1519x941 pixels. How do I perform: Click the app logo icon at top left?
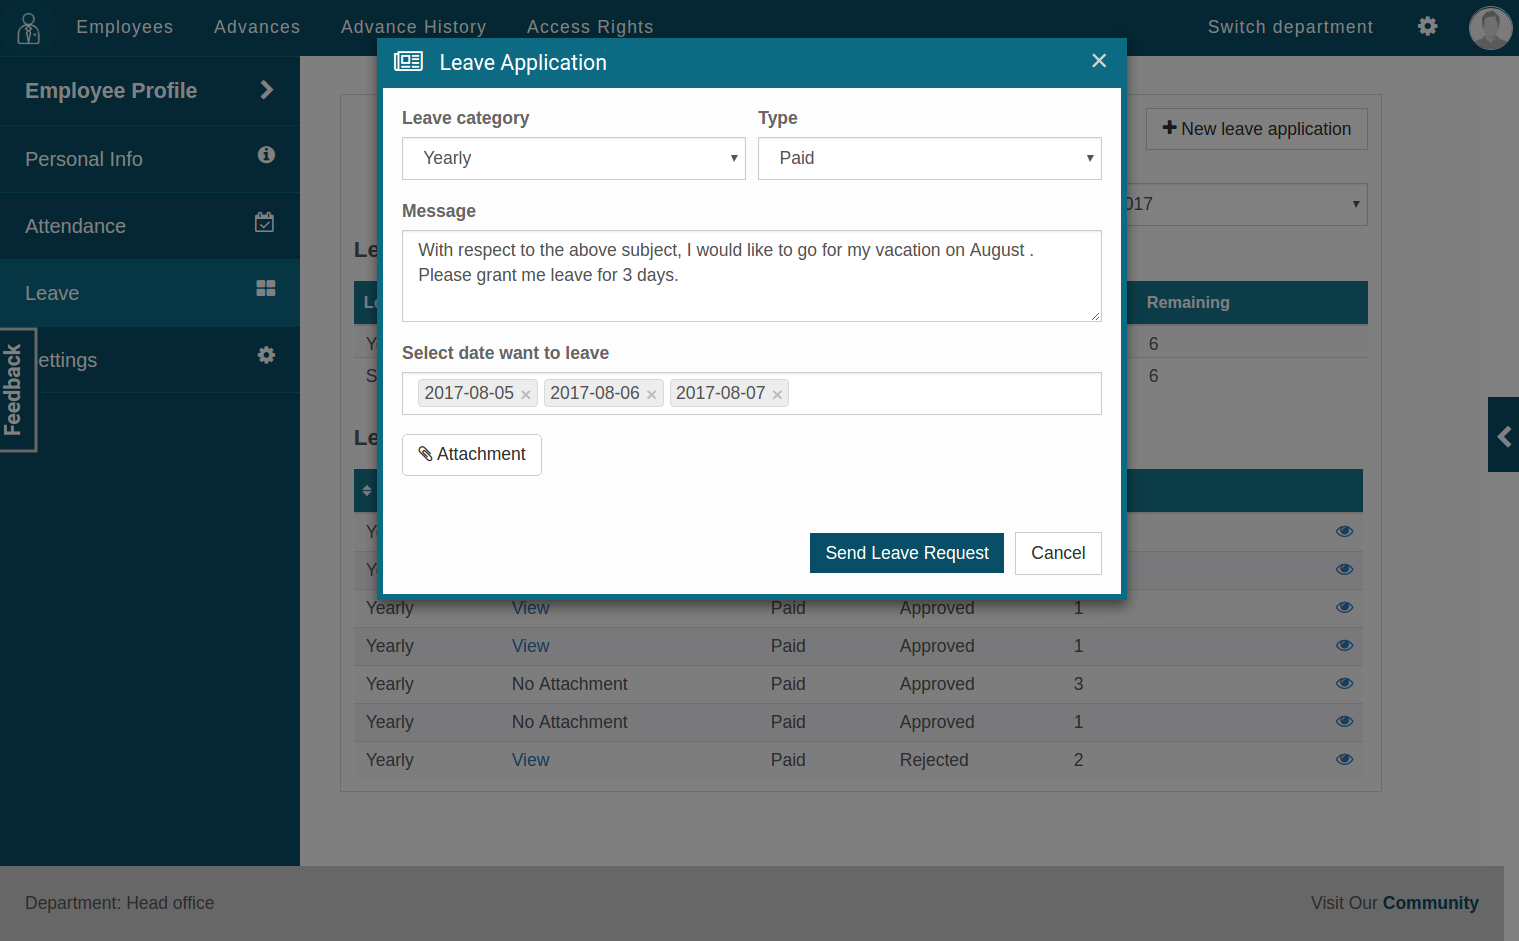[x=28, y=27]
